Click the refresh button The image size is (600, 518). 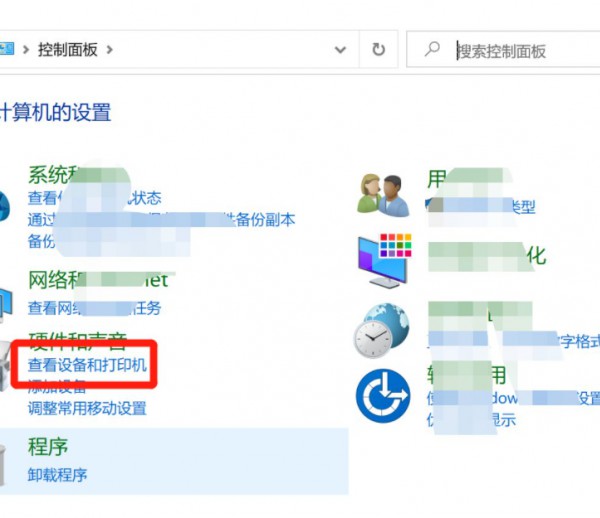coord(378,49)
